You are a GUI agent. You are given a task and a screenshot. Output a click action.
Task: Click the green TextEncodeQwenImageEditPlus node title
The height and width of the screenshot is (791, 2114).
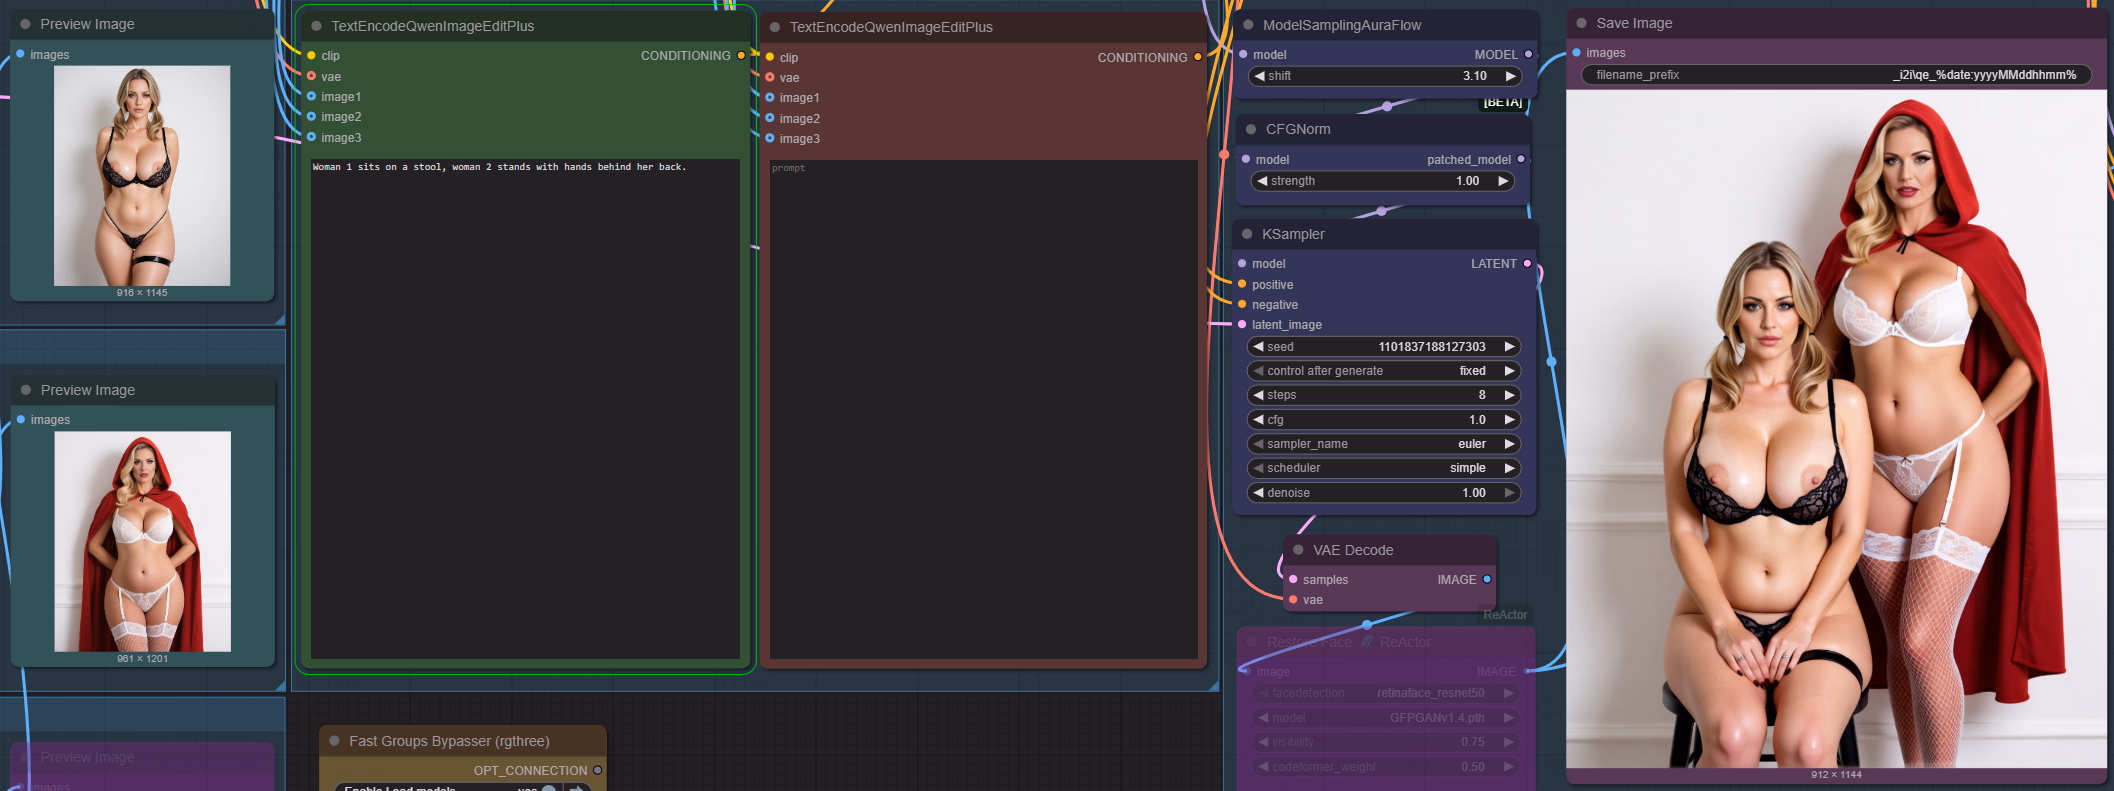tap(432, 26)
